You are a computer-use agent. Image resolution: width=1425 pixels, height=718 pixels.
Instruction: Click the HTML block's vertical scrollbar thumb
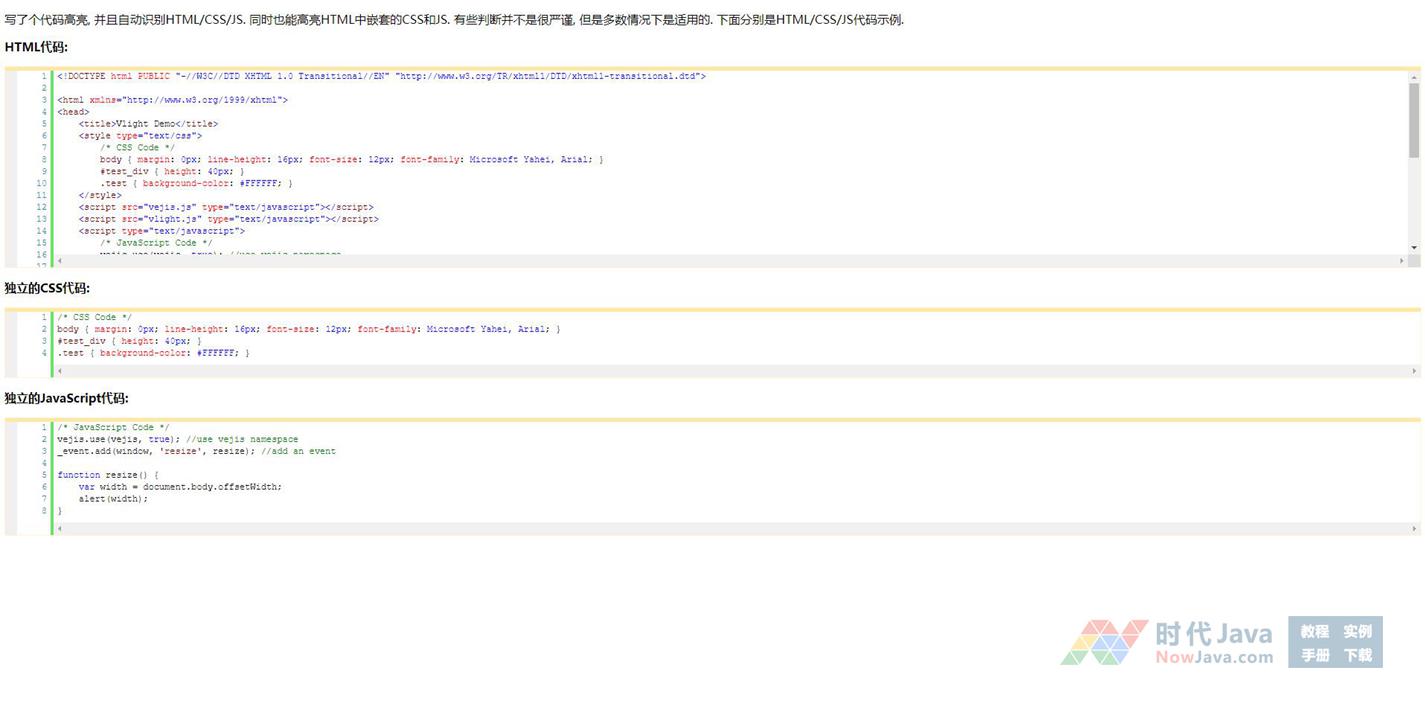1414,120
